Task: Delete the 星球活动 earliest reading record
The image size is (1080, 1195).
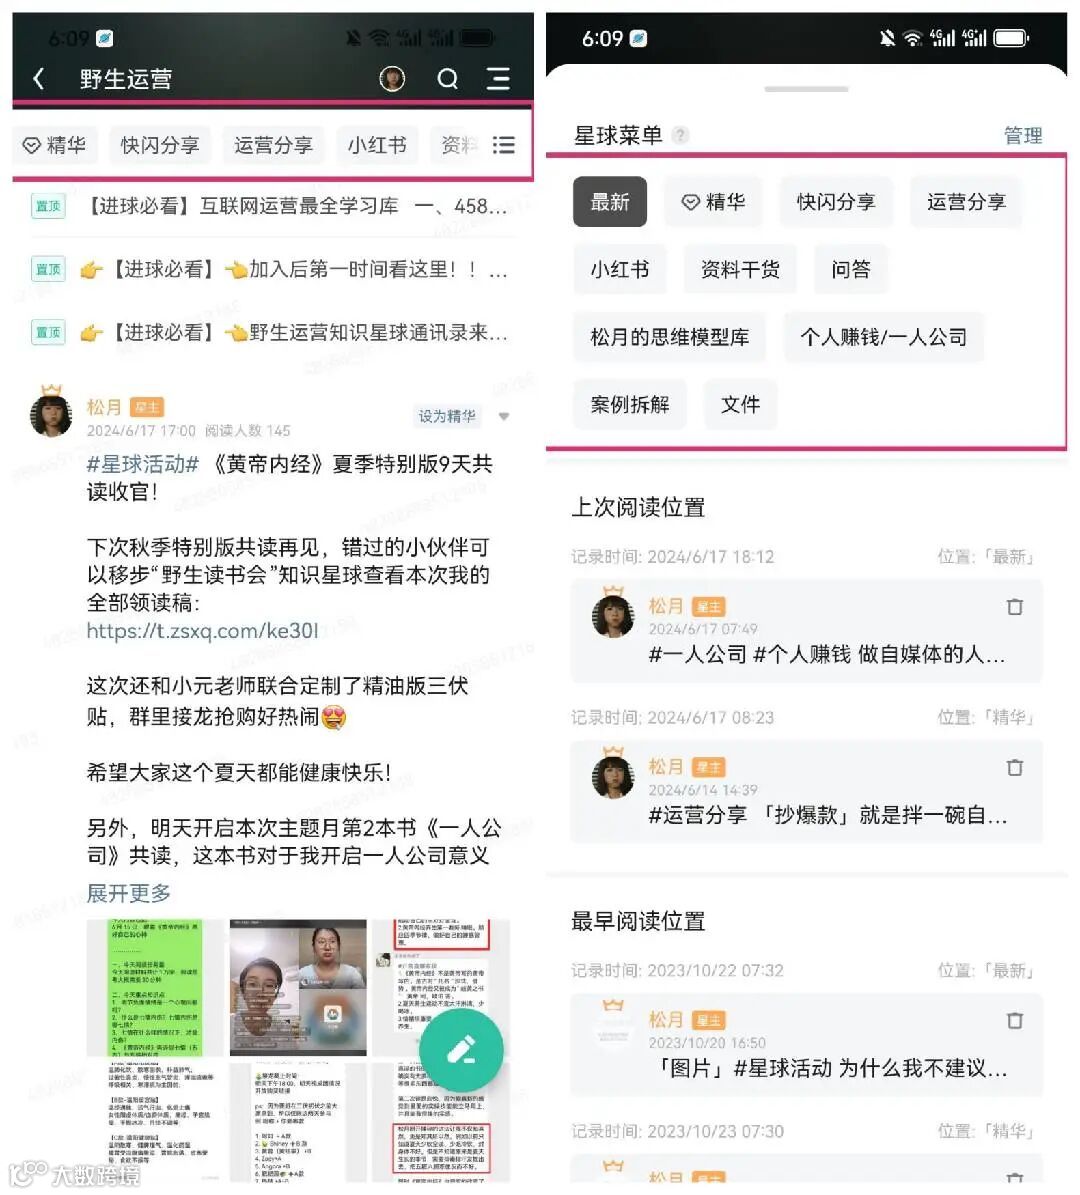Action: [1014, 1020]
